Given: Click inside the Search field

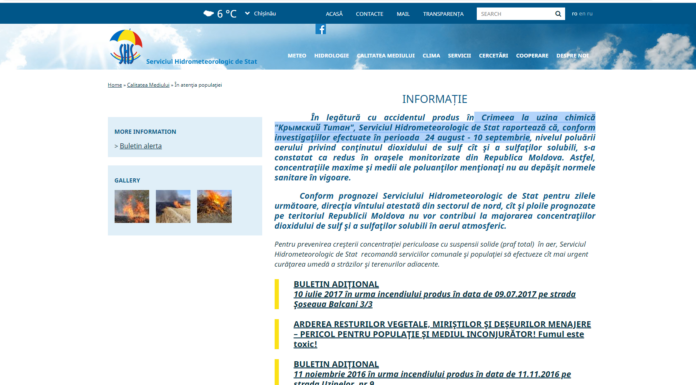Looking at the screenshot, I should tap(515, 14).
